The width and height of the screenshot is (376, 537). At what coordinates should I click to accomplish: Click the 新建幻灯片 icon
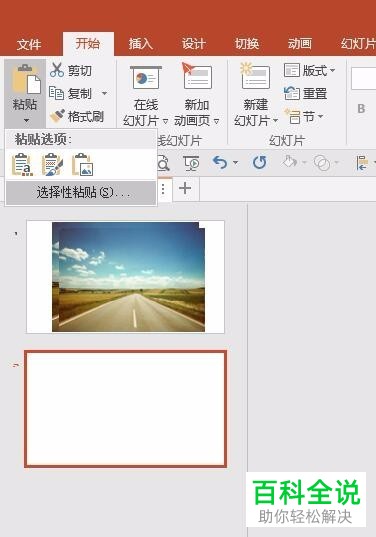[x=255, y=77]
